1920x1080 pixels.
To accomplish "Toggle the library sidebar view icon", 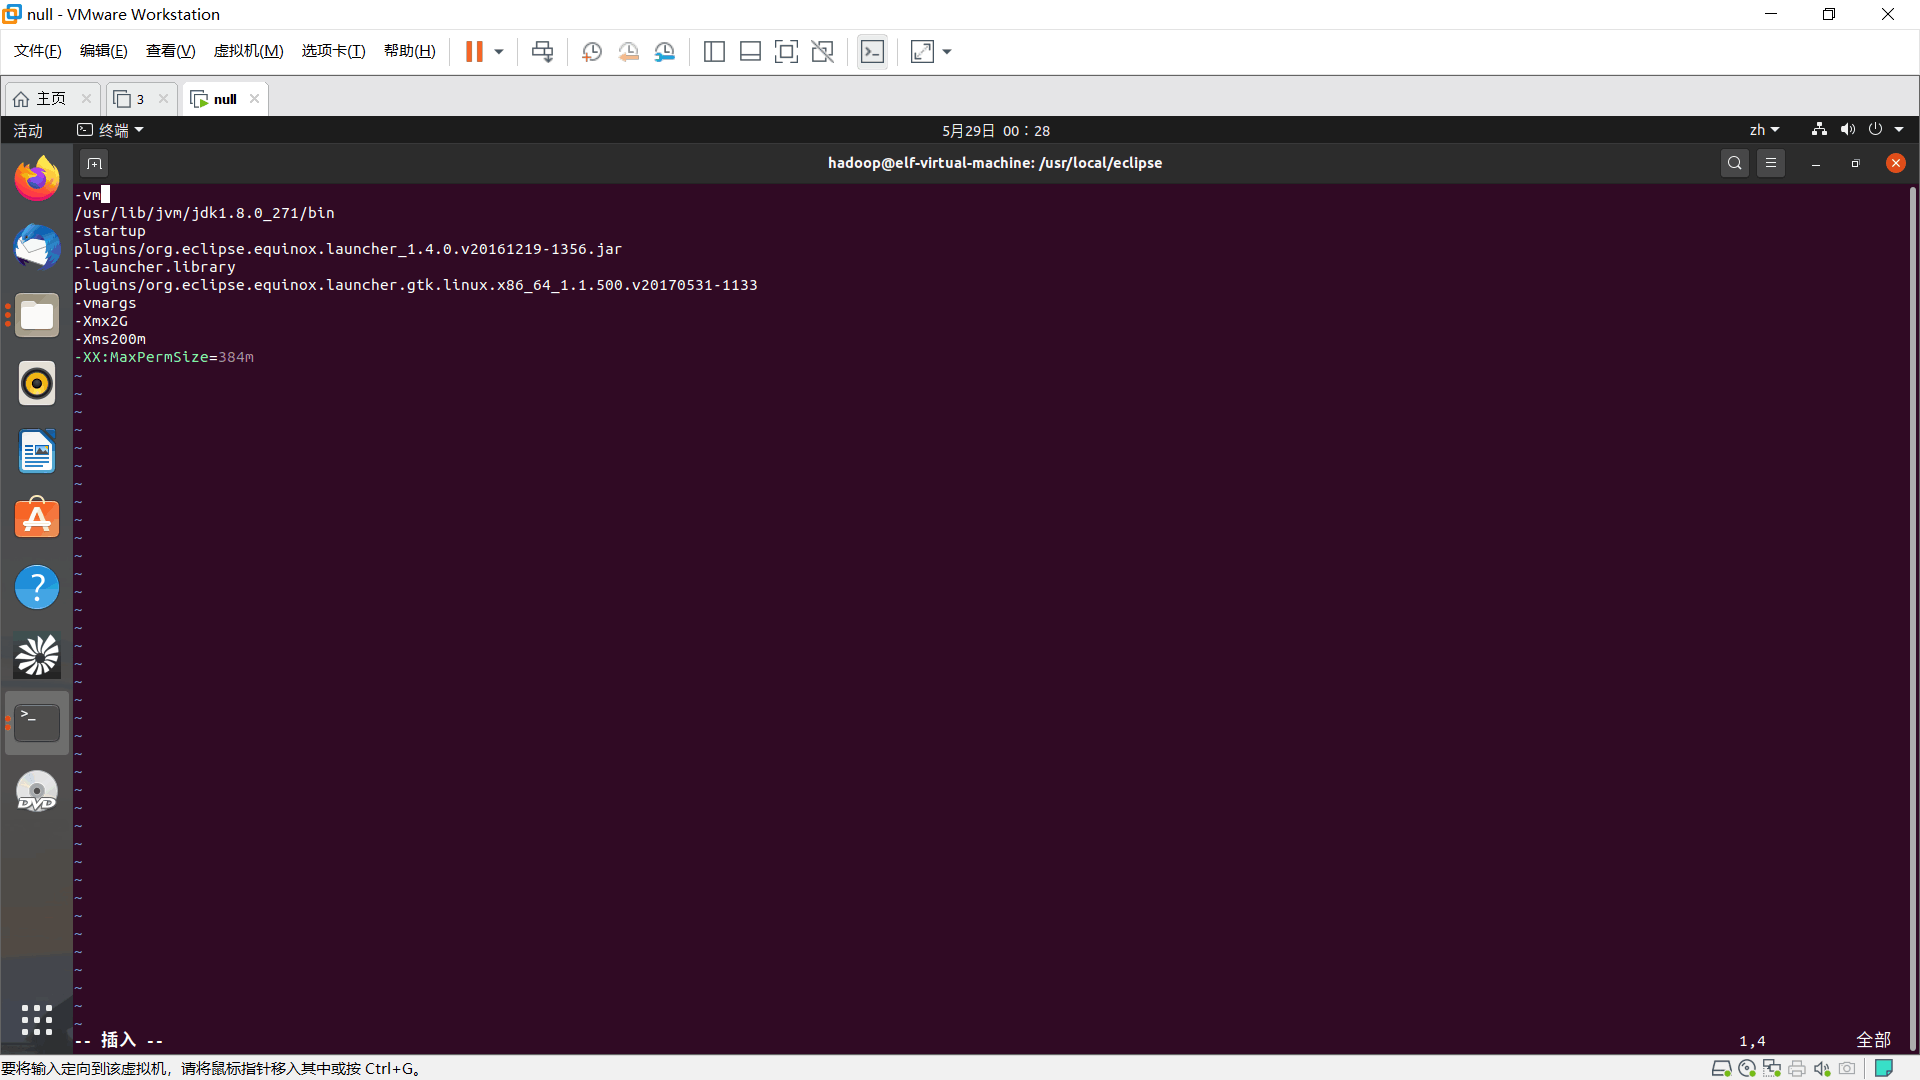I will coord(714,52).
